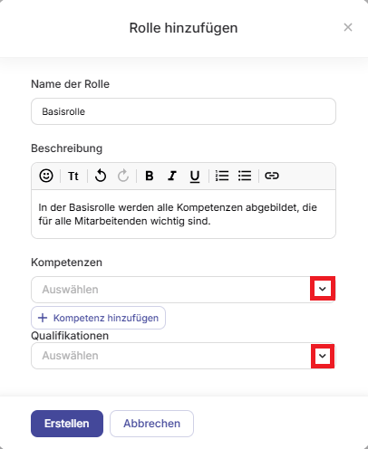Image resolution: width=368 pixels, height=449 pixels.
Task: Click the Rolle hinzufügen dialog title
Action: (183, 28)
